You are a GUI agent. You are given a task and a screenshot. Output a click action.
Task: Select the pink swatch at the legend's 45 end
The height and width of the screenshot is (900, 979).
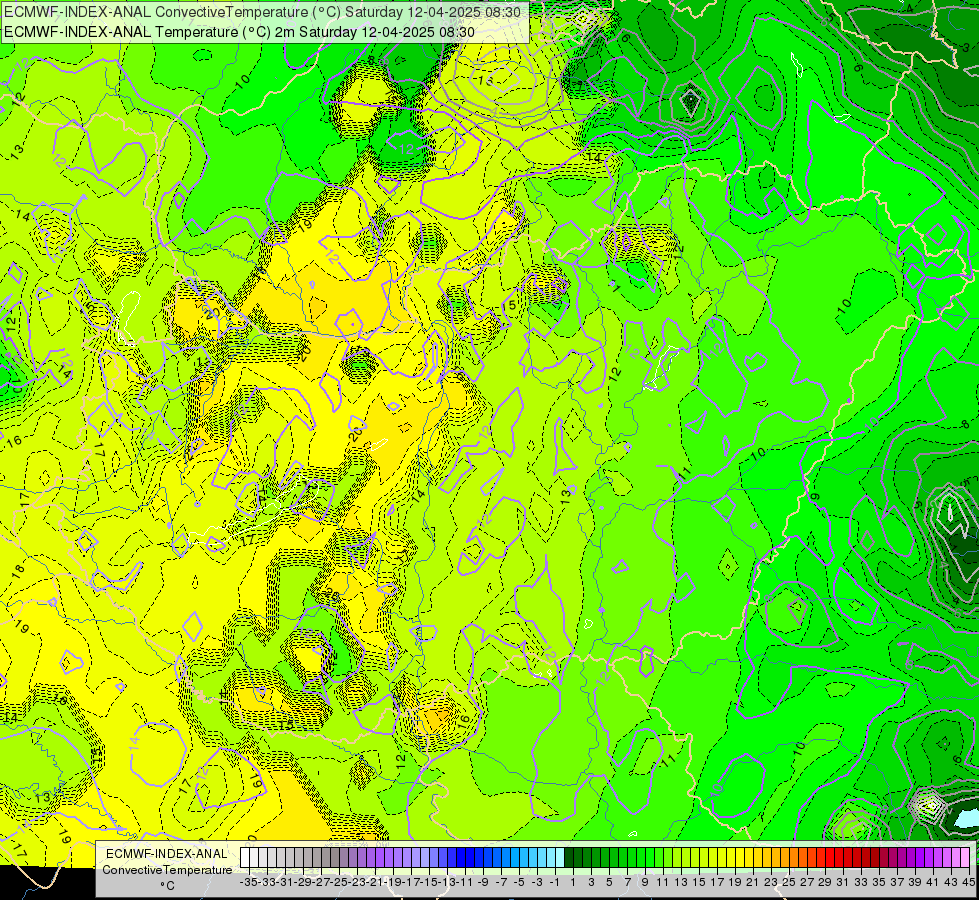click(965, 857)
